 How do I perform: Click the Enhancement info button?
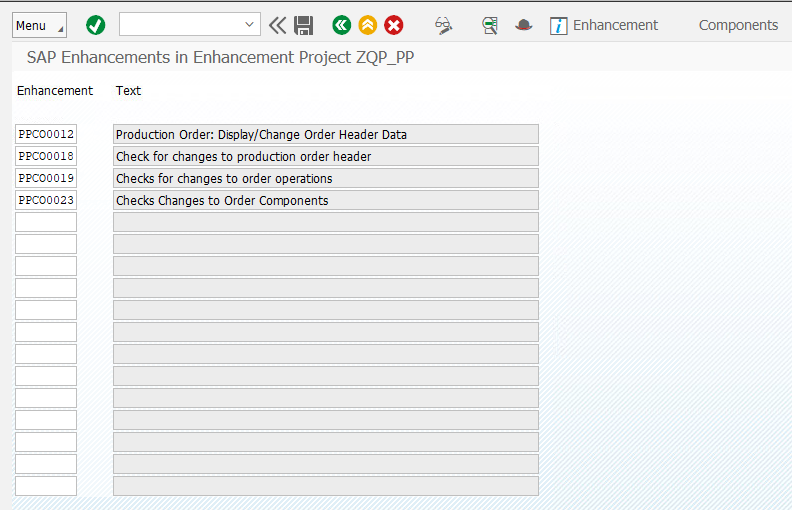click(x=605, y=25)
